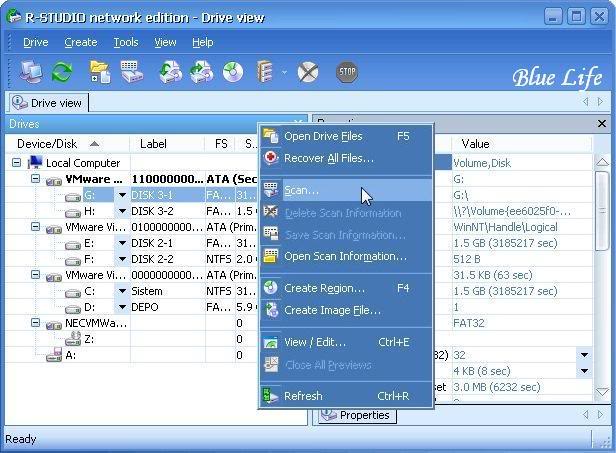Click the grayed Close All Previews entry
The height and width of the screenshot is (453, 616).
point(346,365)
